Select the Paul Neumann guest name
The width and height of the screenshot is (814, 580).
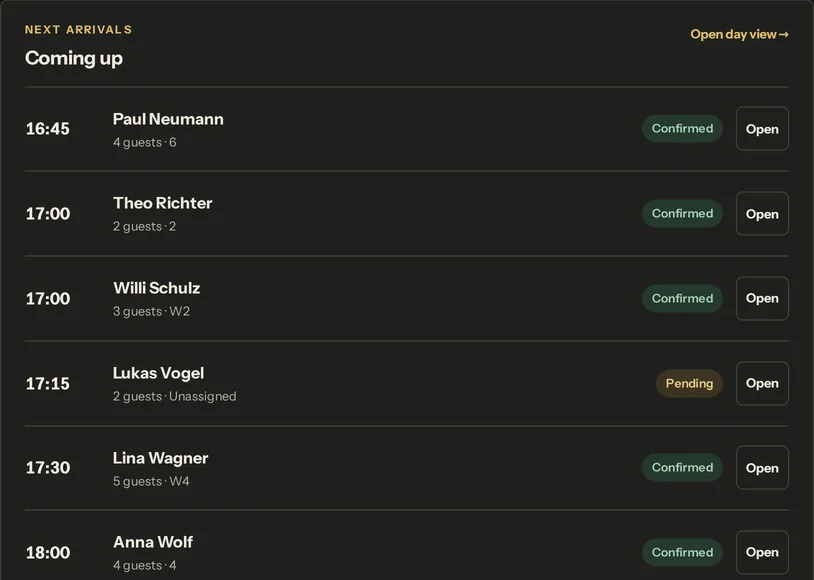pos(168,119)
